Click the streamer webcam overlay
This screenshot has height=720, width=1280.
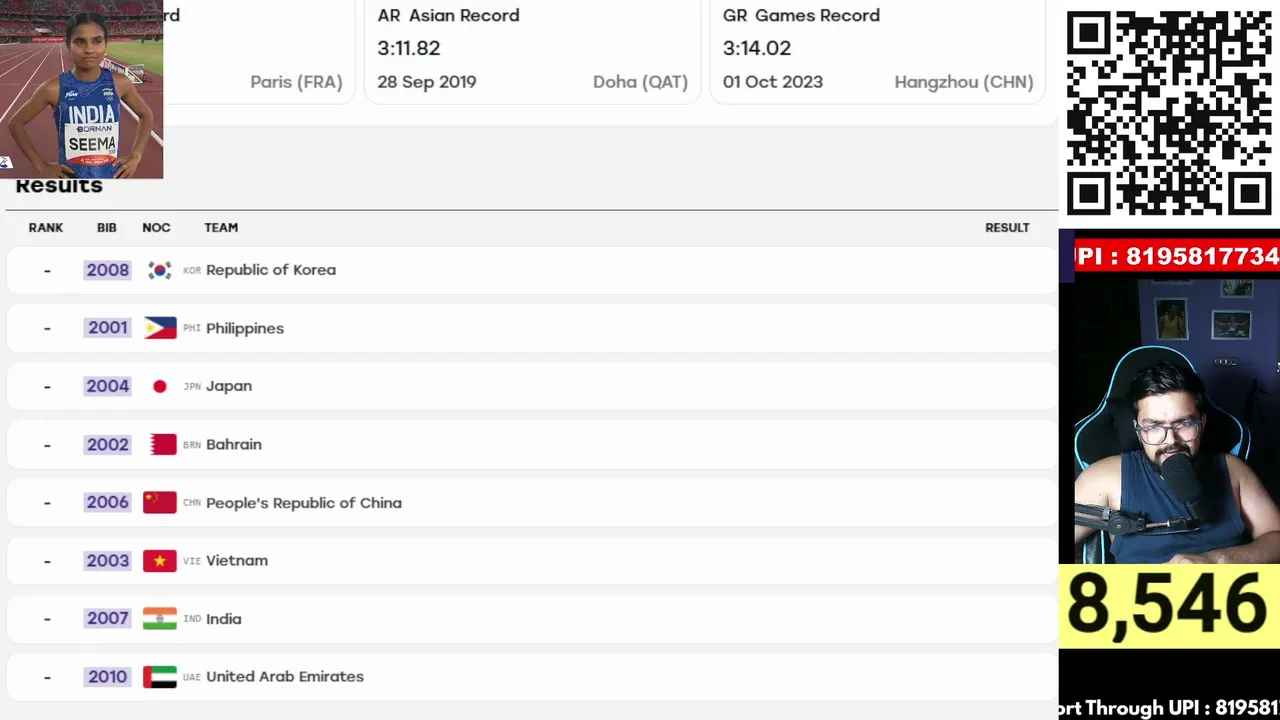(x=1169, y=420)
